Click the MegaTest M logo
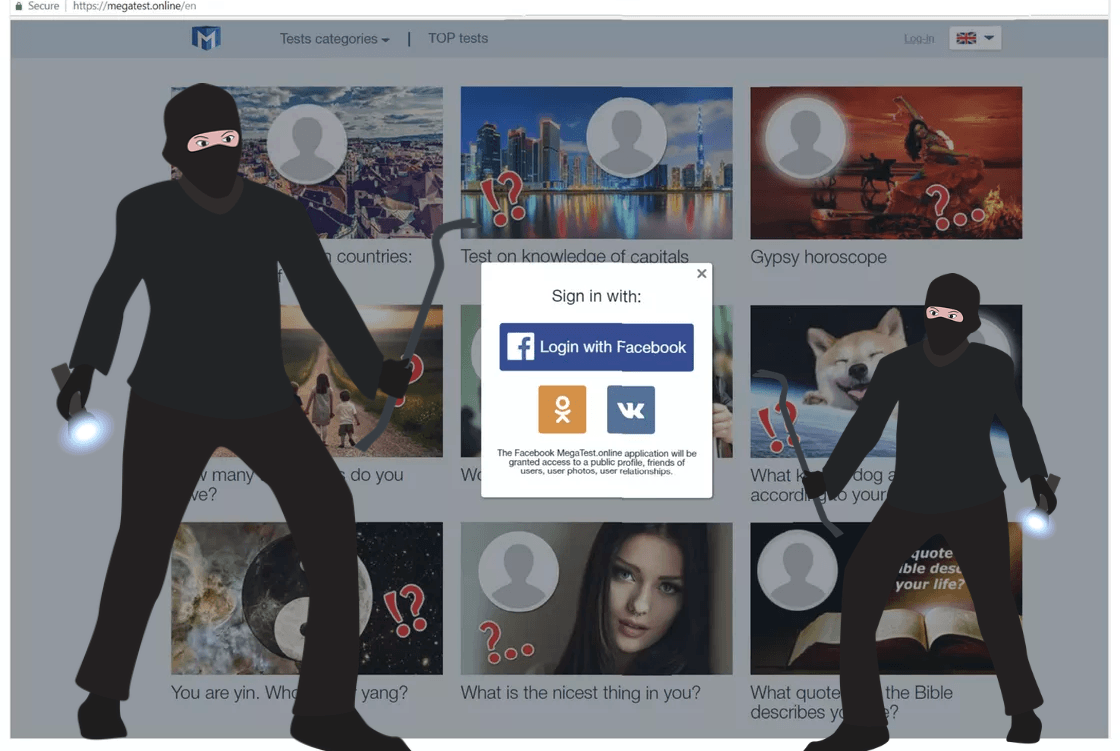Viewport: 1120px width, 751px height. (206, 38)
